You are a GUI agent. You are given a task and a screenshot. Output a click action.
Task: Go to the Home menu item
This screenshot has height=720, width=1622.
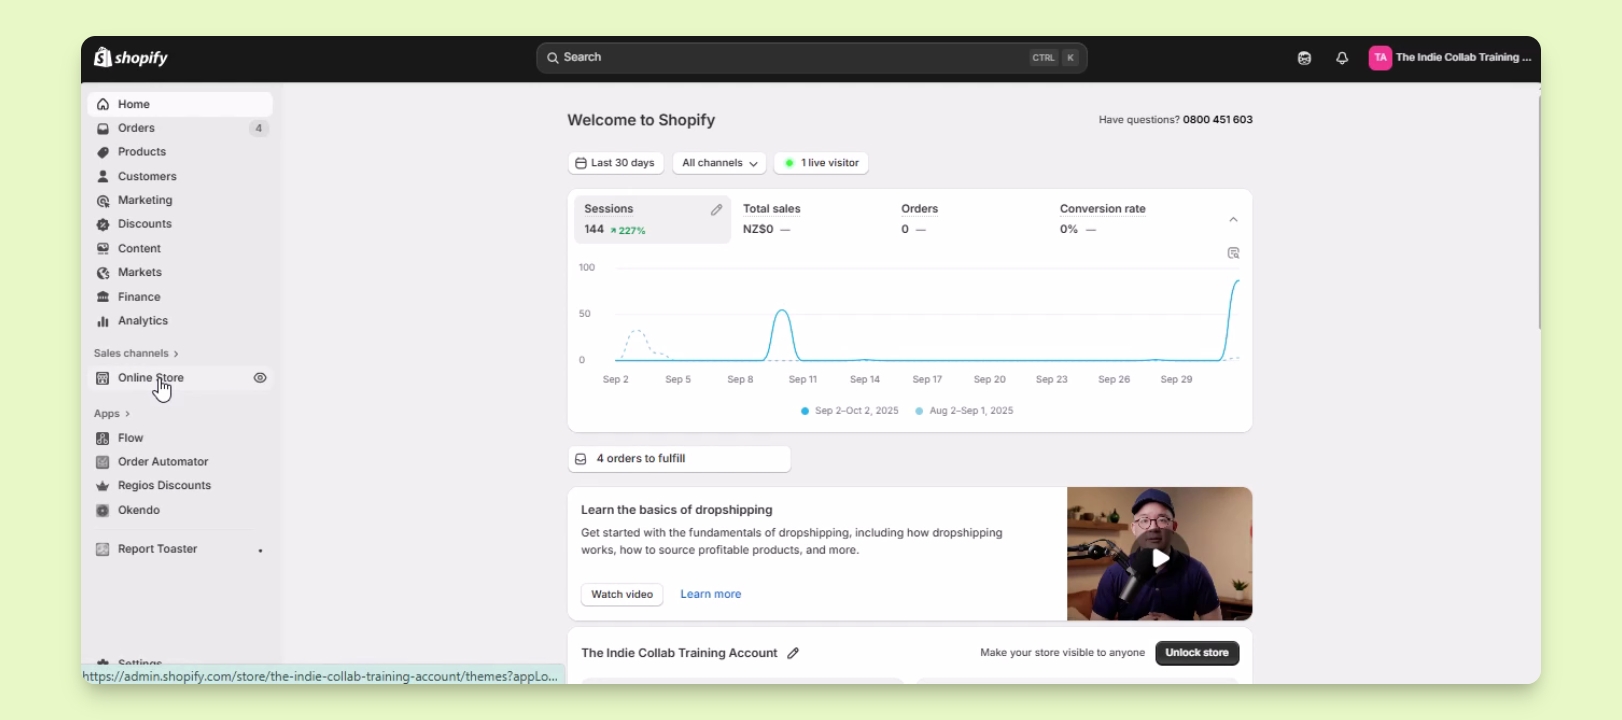(x=180, y=104)
